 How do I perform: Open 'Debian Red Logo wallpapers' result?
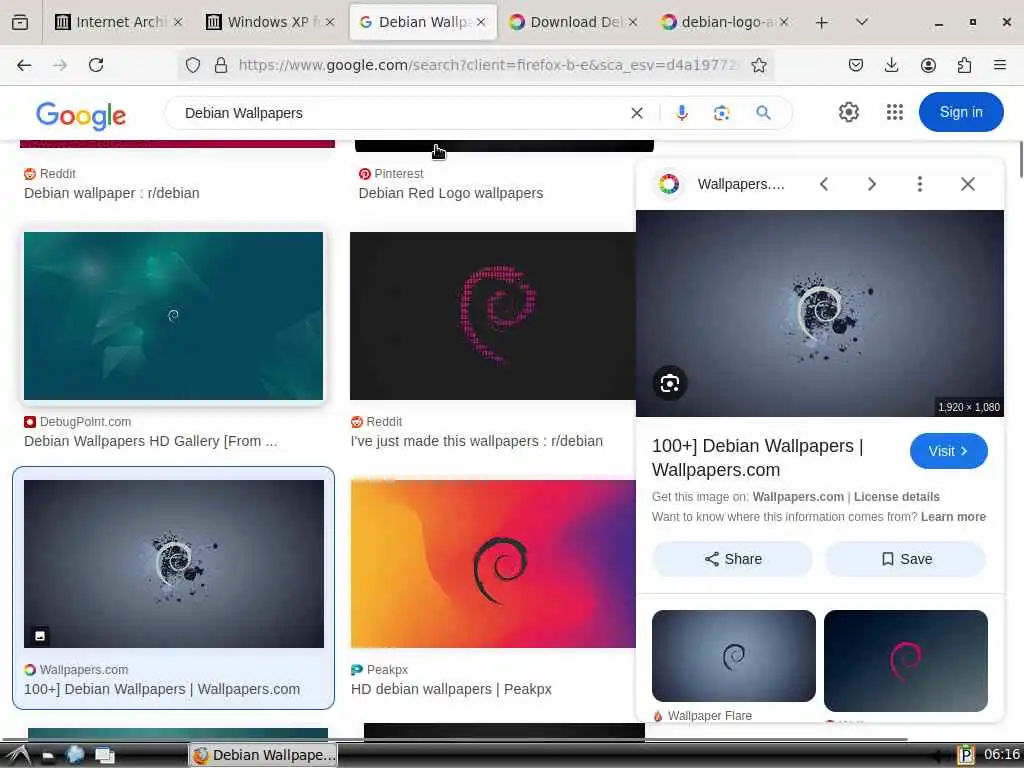click(451, 193)
